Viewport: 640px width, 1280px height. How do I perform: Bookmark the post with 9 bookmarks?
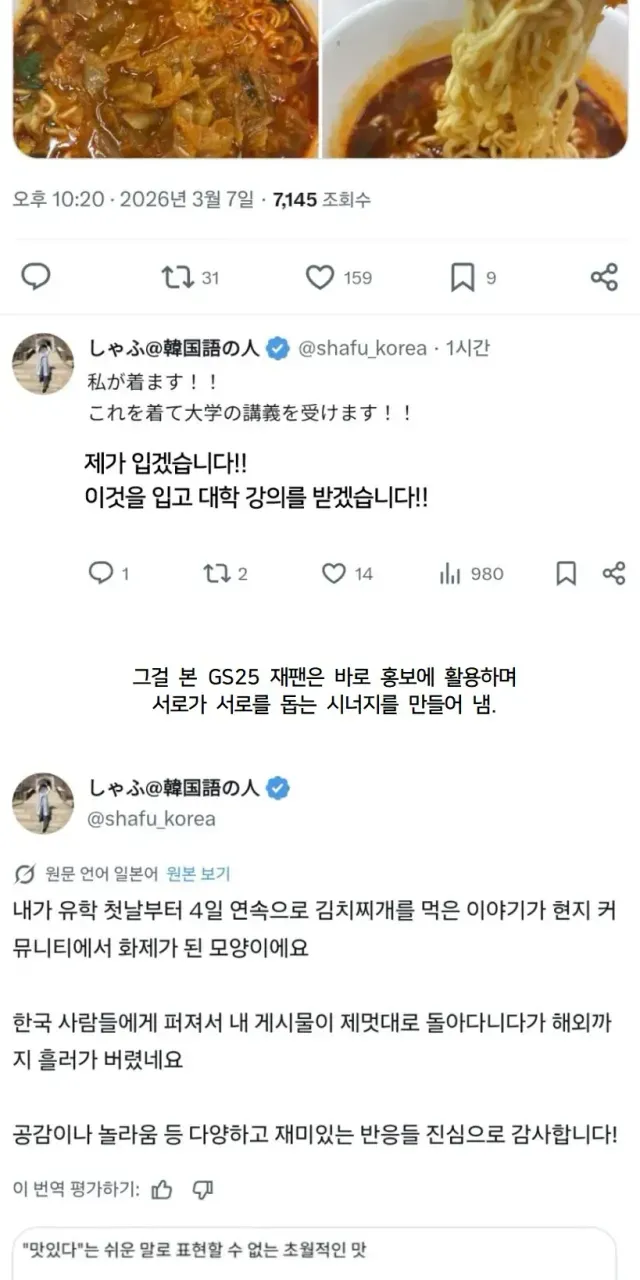click(x=473, y=277)
